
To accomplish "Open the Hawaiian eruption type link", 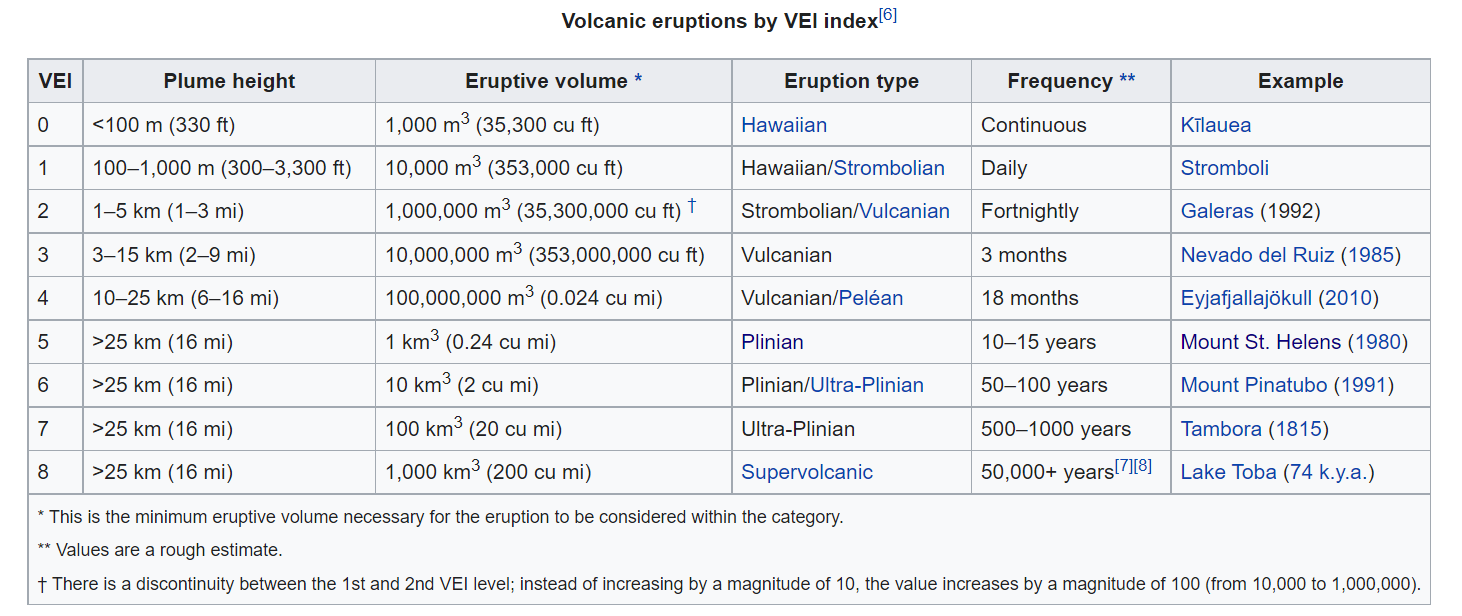I will (783, 125).
